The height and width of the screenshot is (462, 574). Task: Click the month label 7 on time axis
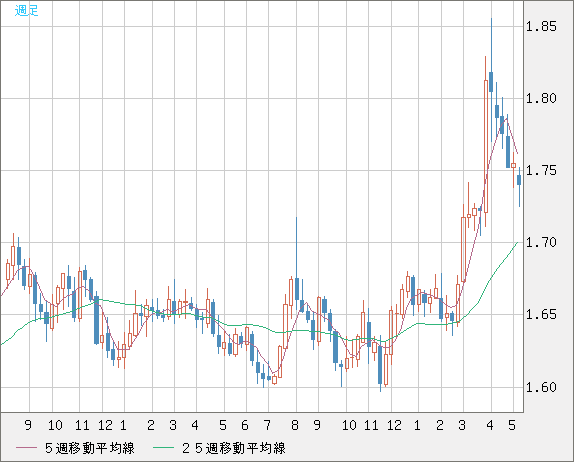(268, 425)
